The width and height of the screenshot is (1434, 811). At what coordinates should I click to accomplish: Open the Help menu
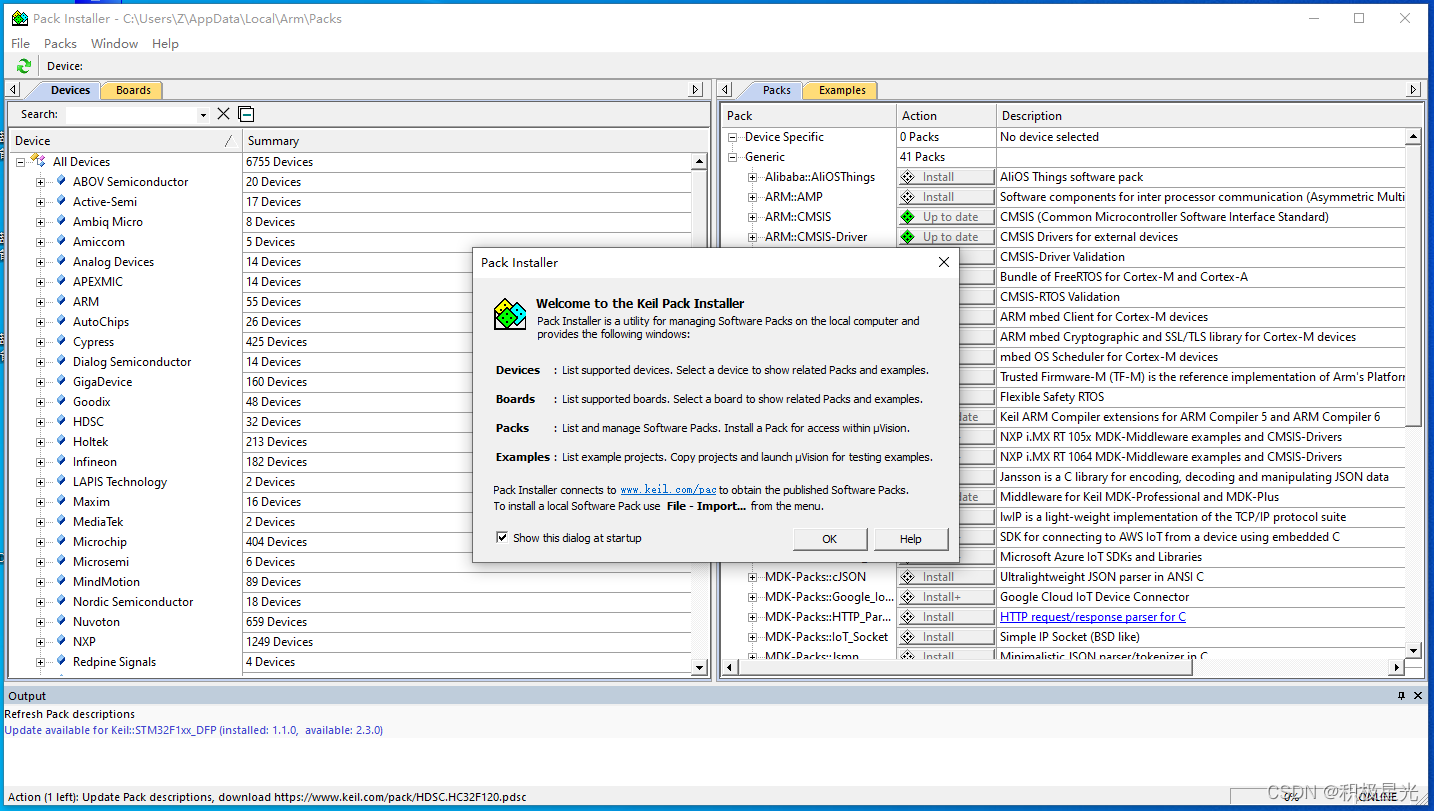coord(165,43)
